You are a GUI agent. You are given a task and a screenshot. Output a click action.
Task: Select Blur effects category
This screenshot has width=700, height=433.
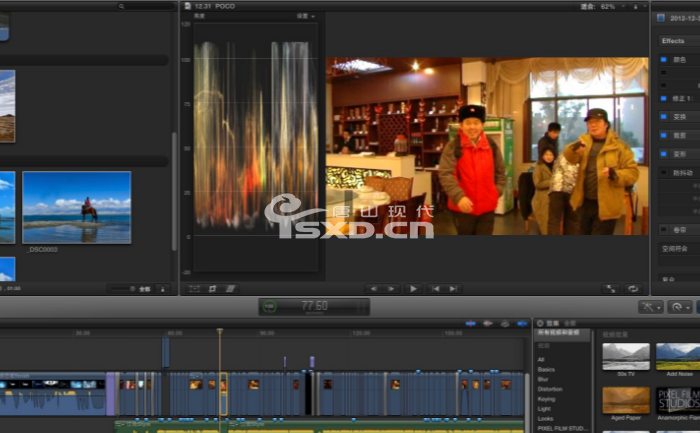[x=543, y=379]
